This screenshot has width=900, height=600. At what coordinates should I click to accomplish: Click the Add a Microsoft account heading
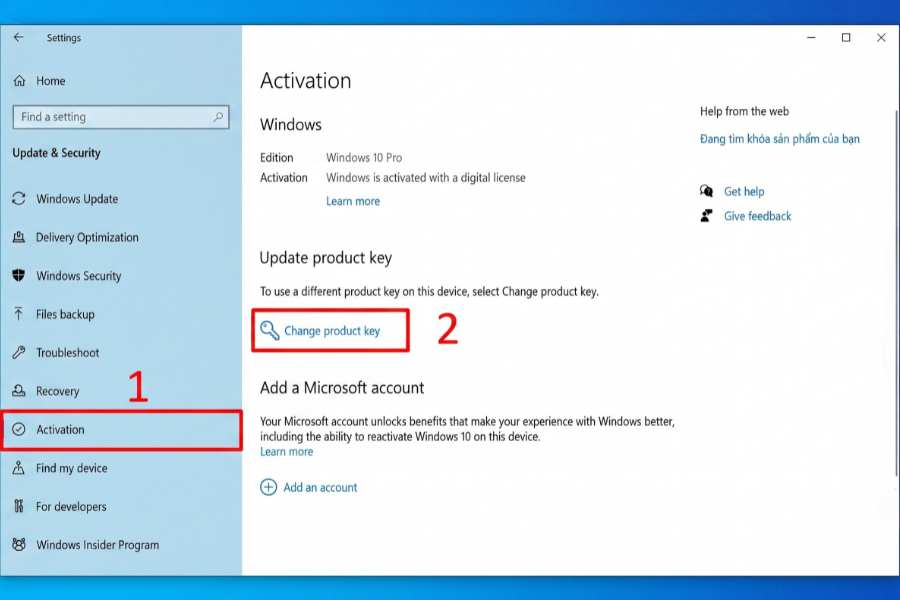(342, 388)
